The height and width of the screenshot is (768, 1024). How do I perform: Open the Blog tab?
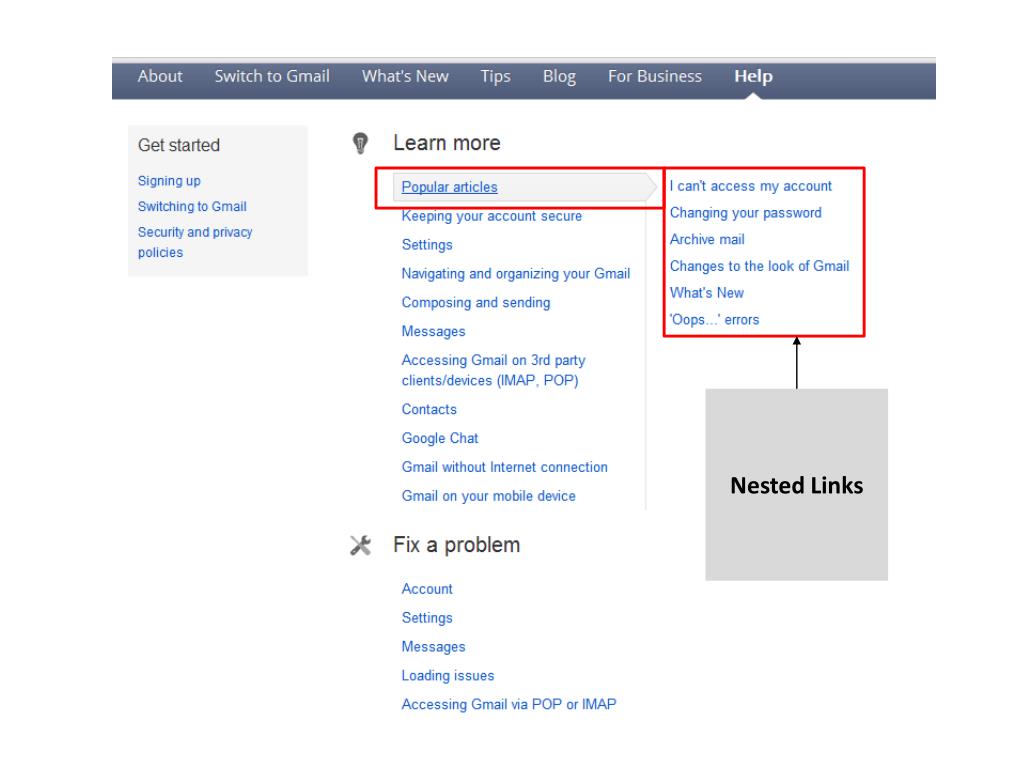pyautogui.click(x=559, y=76)
